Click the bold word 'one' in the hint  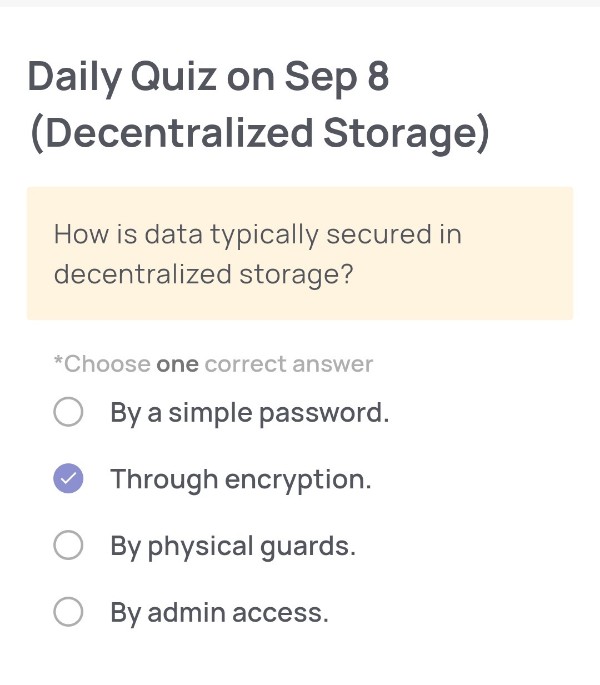pyautogui.click(x=178, y=364)
